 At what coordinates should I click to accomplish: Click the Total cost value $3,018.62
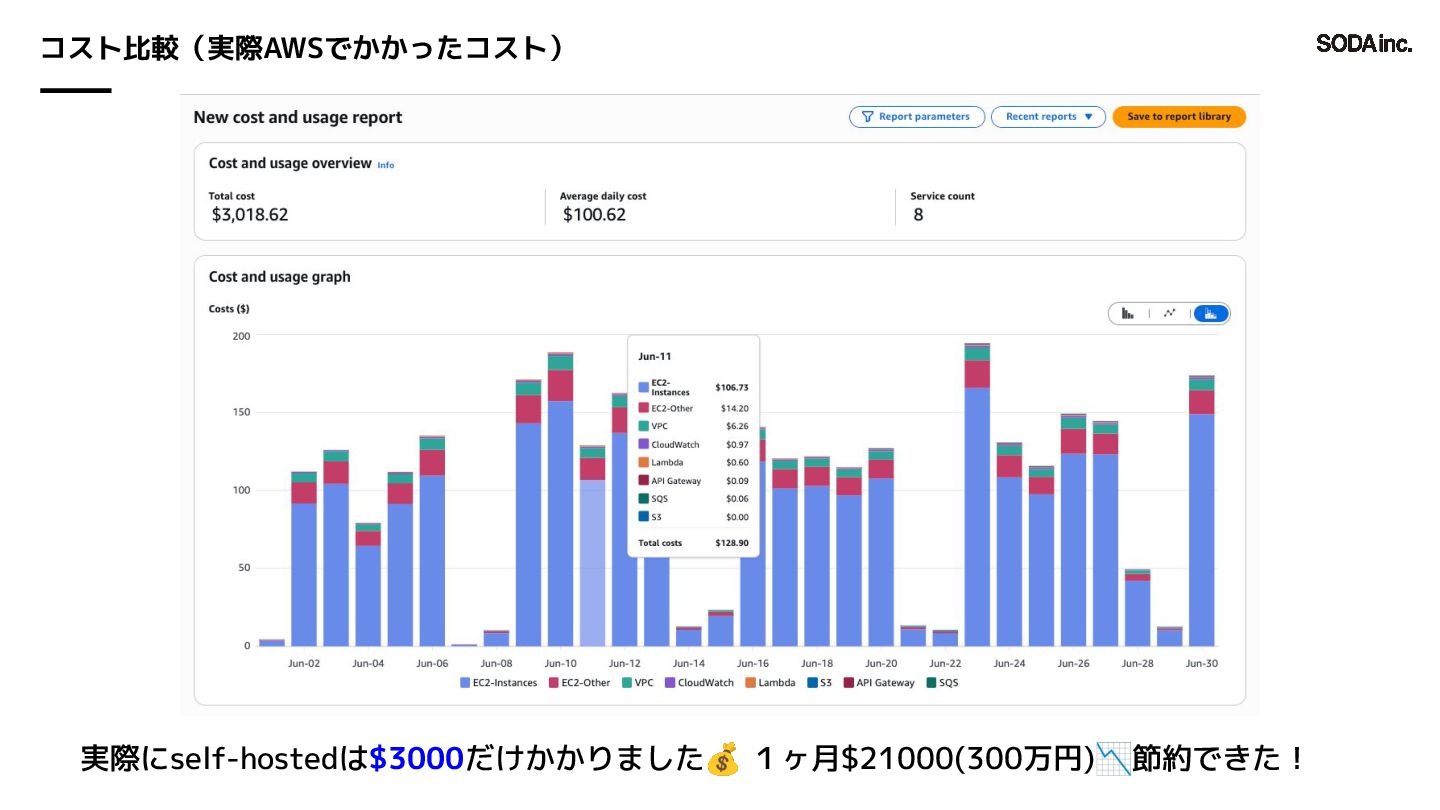click(x=250, y=214)
